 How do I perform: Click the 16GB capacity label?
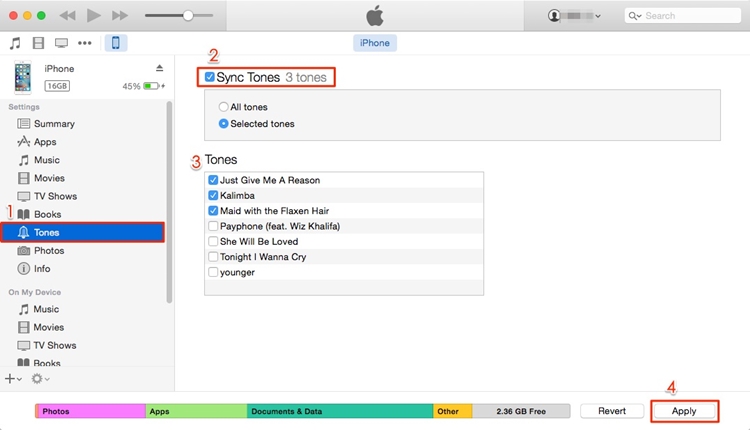(x=57, y=86)
